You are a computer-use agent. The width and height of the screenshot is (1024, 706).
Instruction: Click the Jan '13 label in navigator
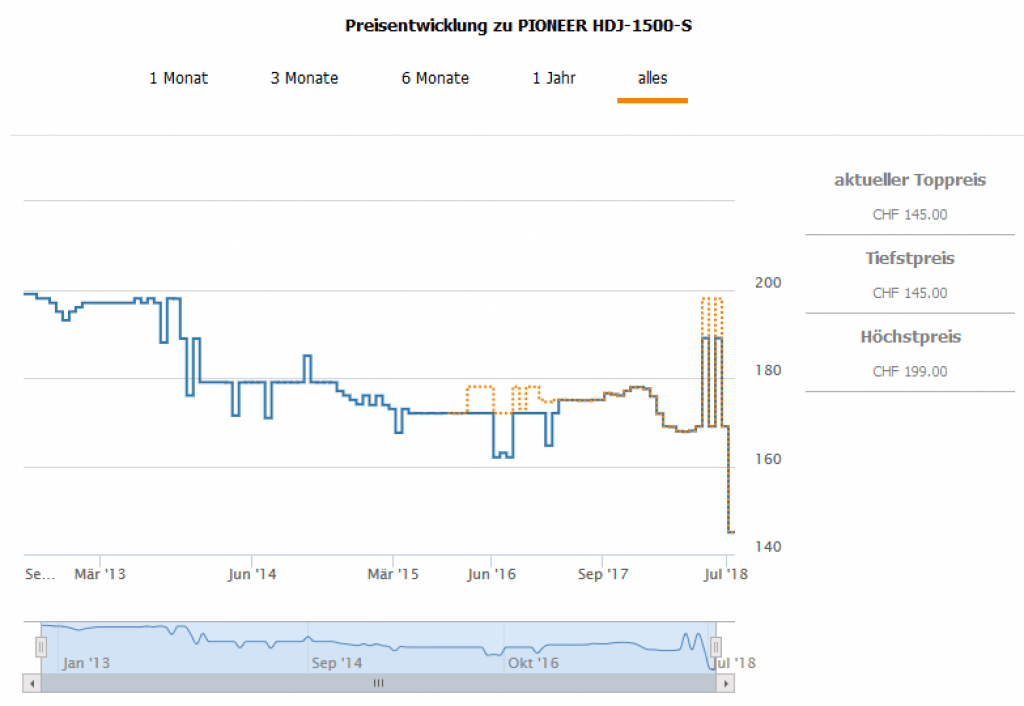pos(86,663)
